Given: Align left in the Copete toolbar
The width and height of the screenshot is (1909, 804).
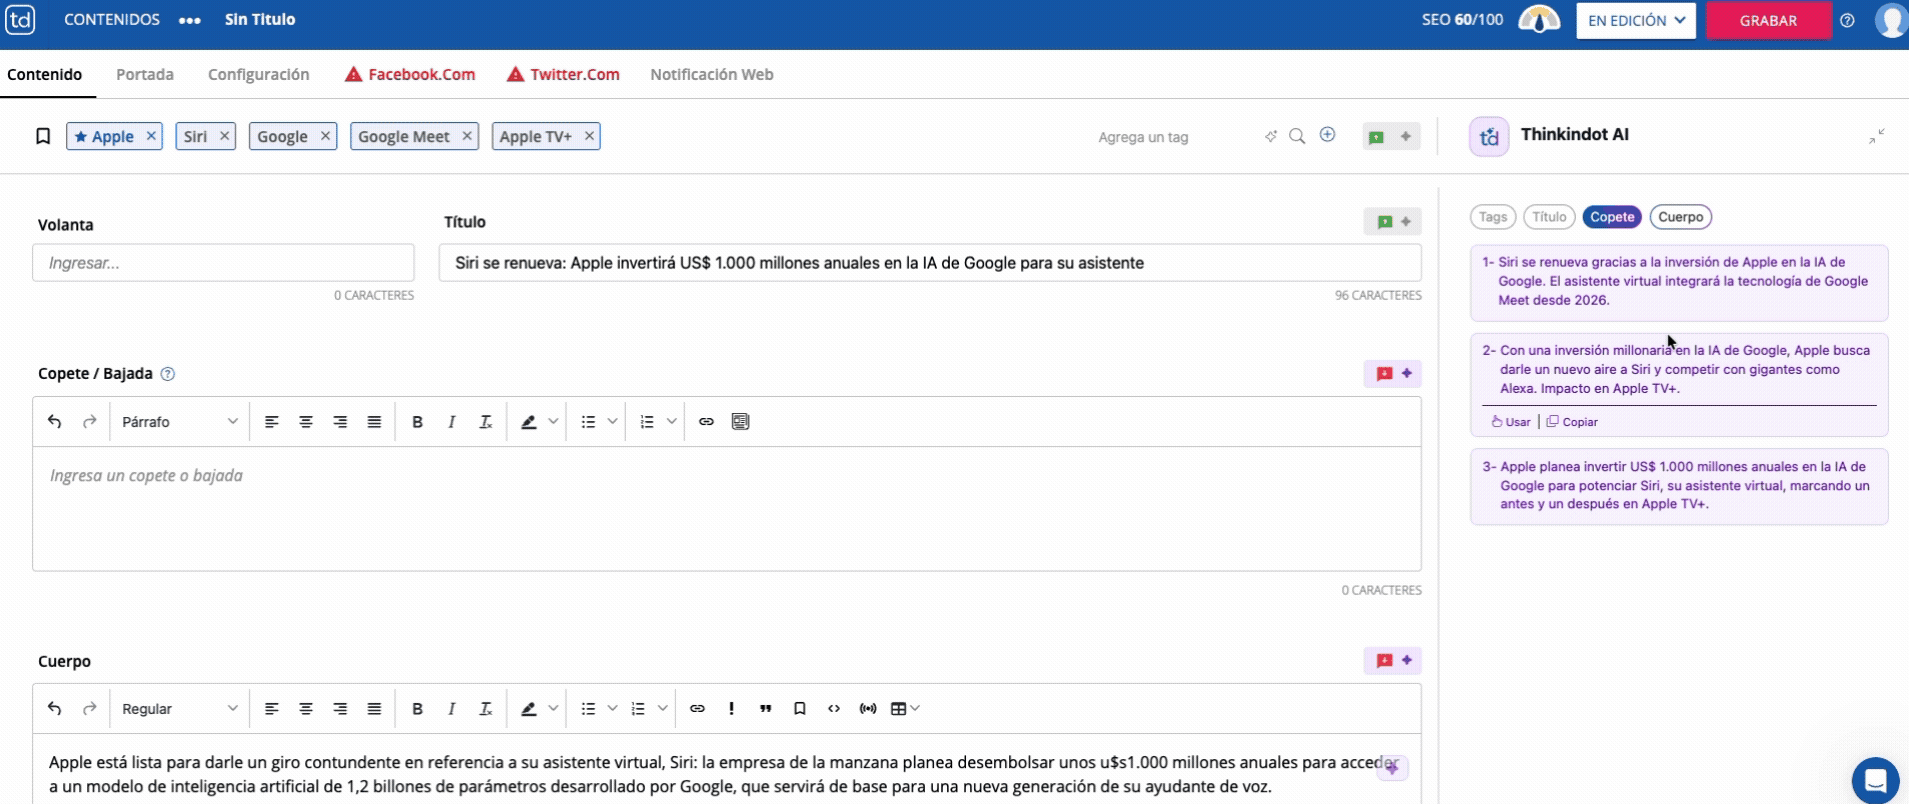Looking at the screenshot, I should [271, 422].
